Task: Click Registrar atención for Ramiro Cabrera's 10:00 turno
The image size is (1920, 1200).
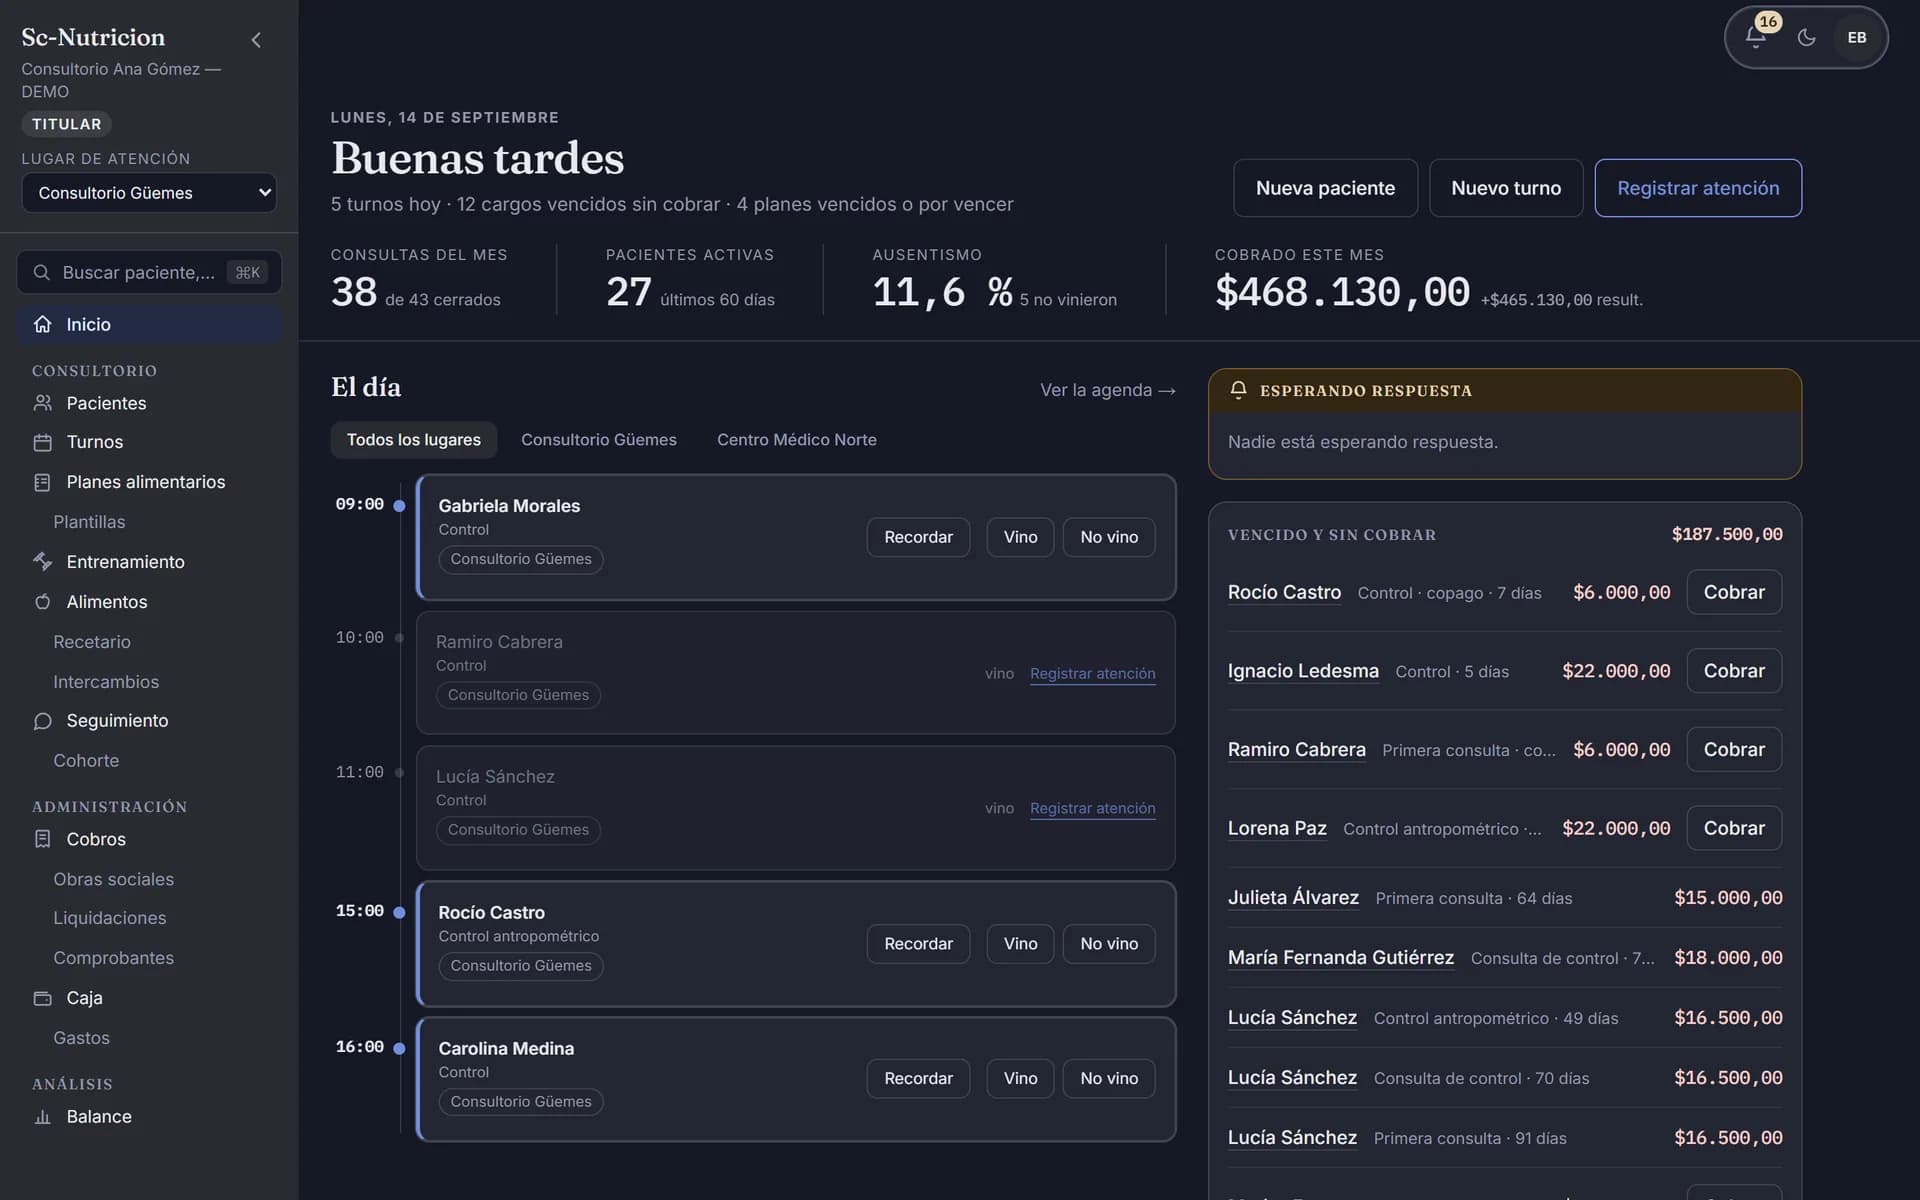Action: tap(1093, 674)
